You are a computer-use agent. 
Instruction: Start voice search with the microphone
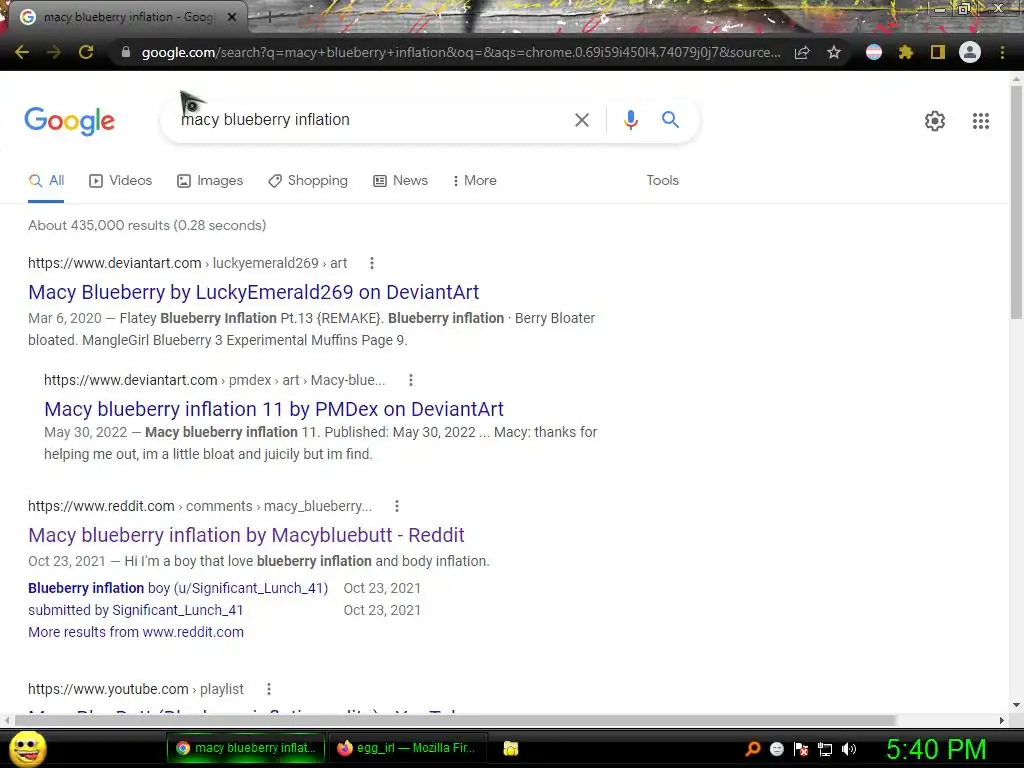point(631,120)
